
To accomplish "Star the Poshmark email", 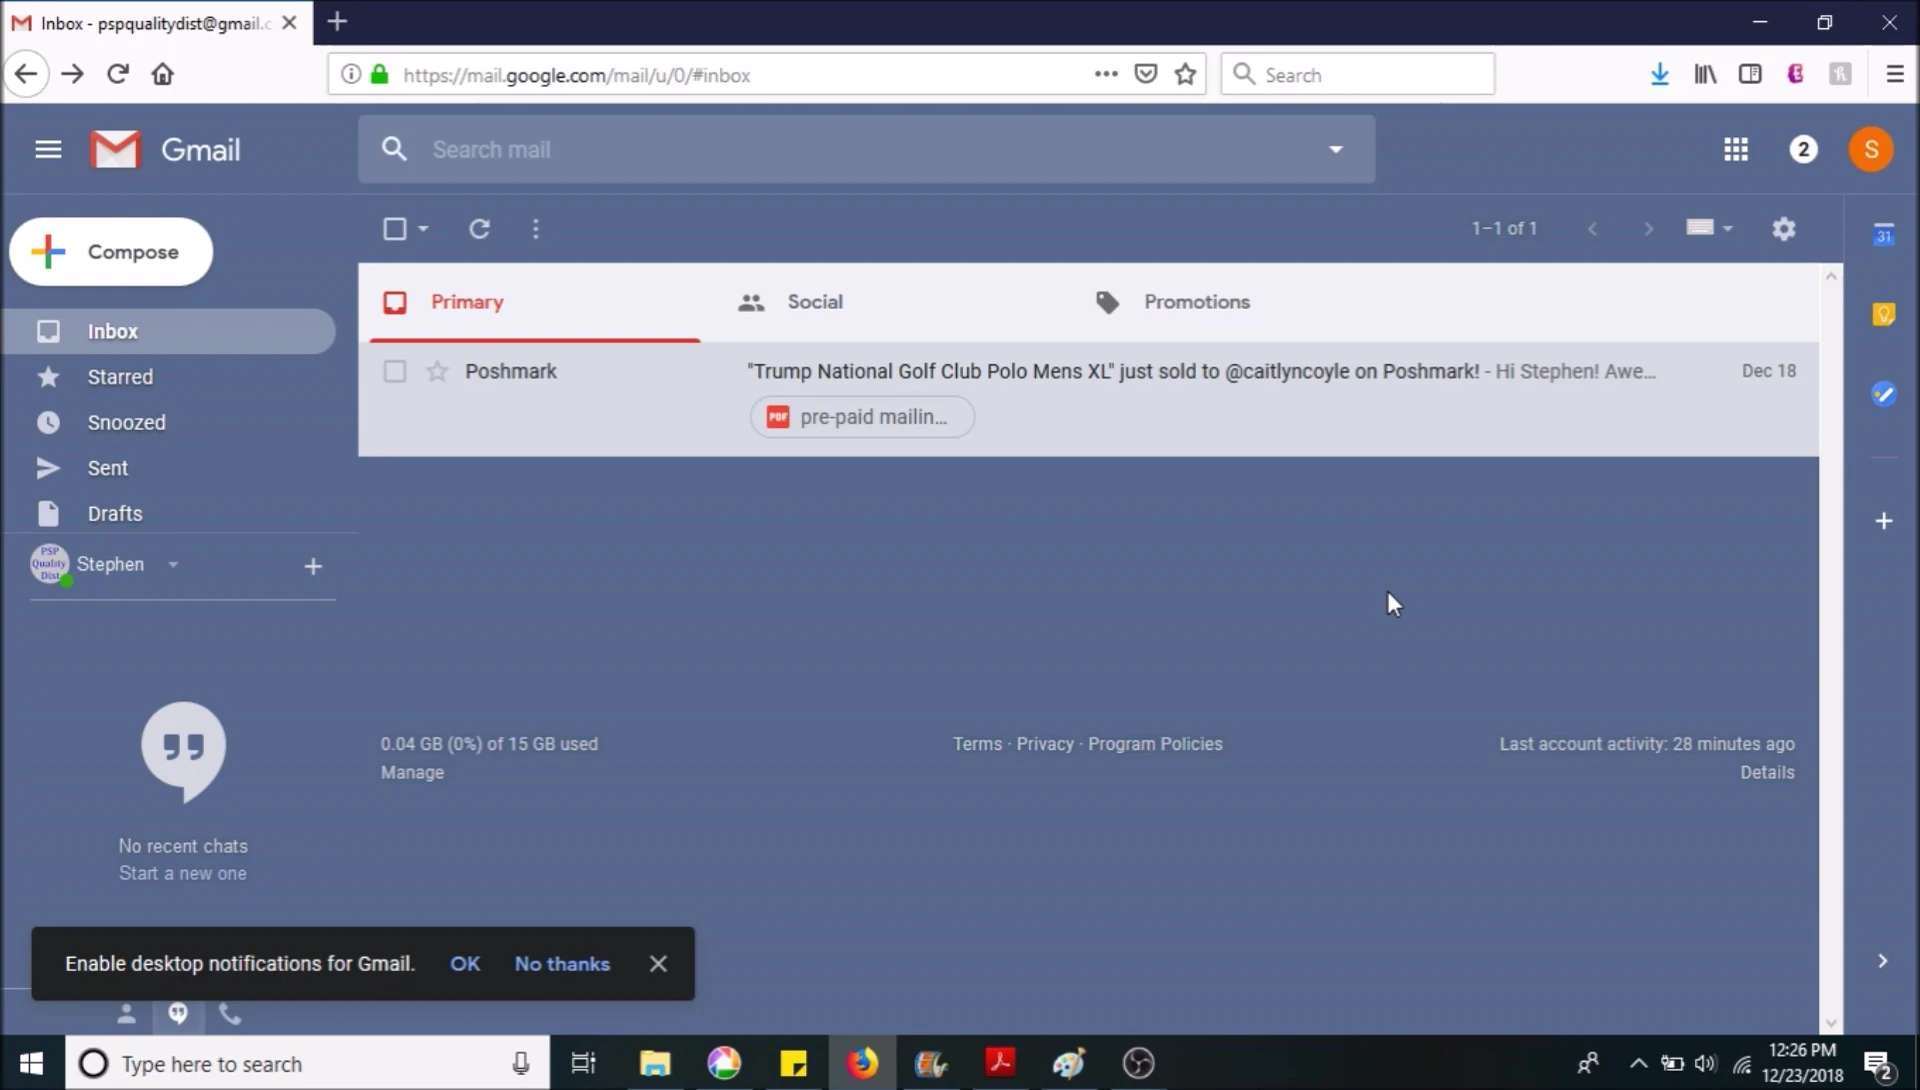I will tap(437, 372).
